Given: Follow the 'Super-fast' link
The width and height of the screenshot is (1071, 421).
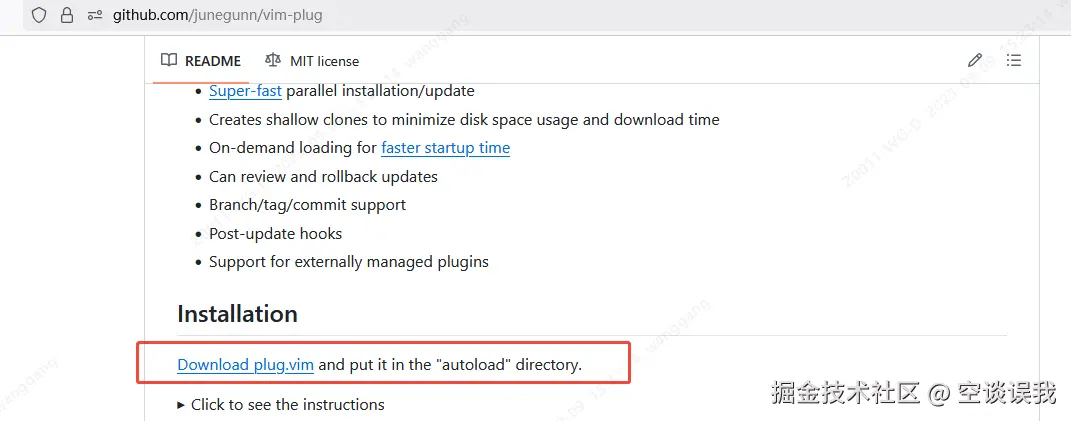Looking at the screenshot, I should pyautogui.click(x=245, y=91).
